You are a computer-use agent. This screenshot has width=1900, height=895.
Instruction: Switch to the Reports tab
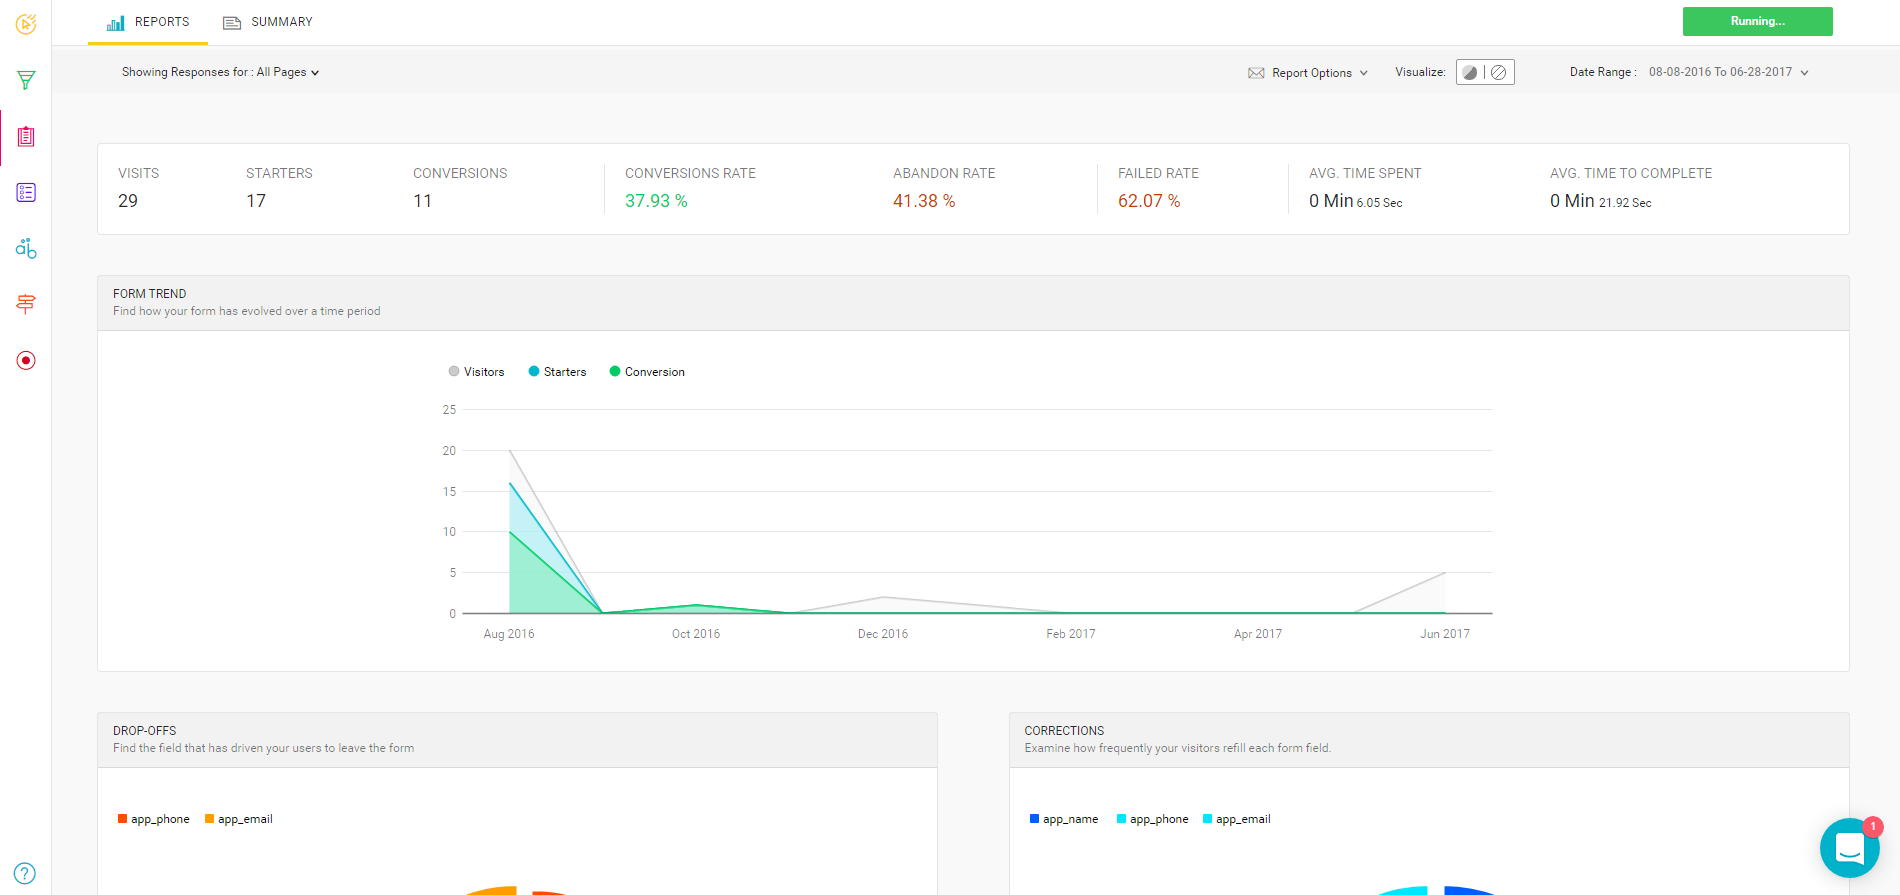pos(148,22)
